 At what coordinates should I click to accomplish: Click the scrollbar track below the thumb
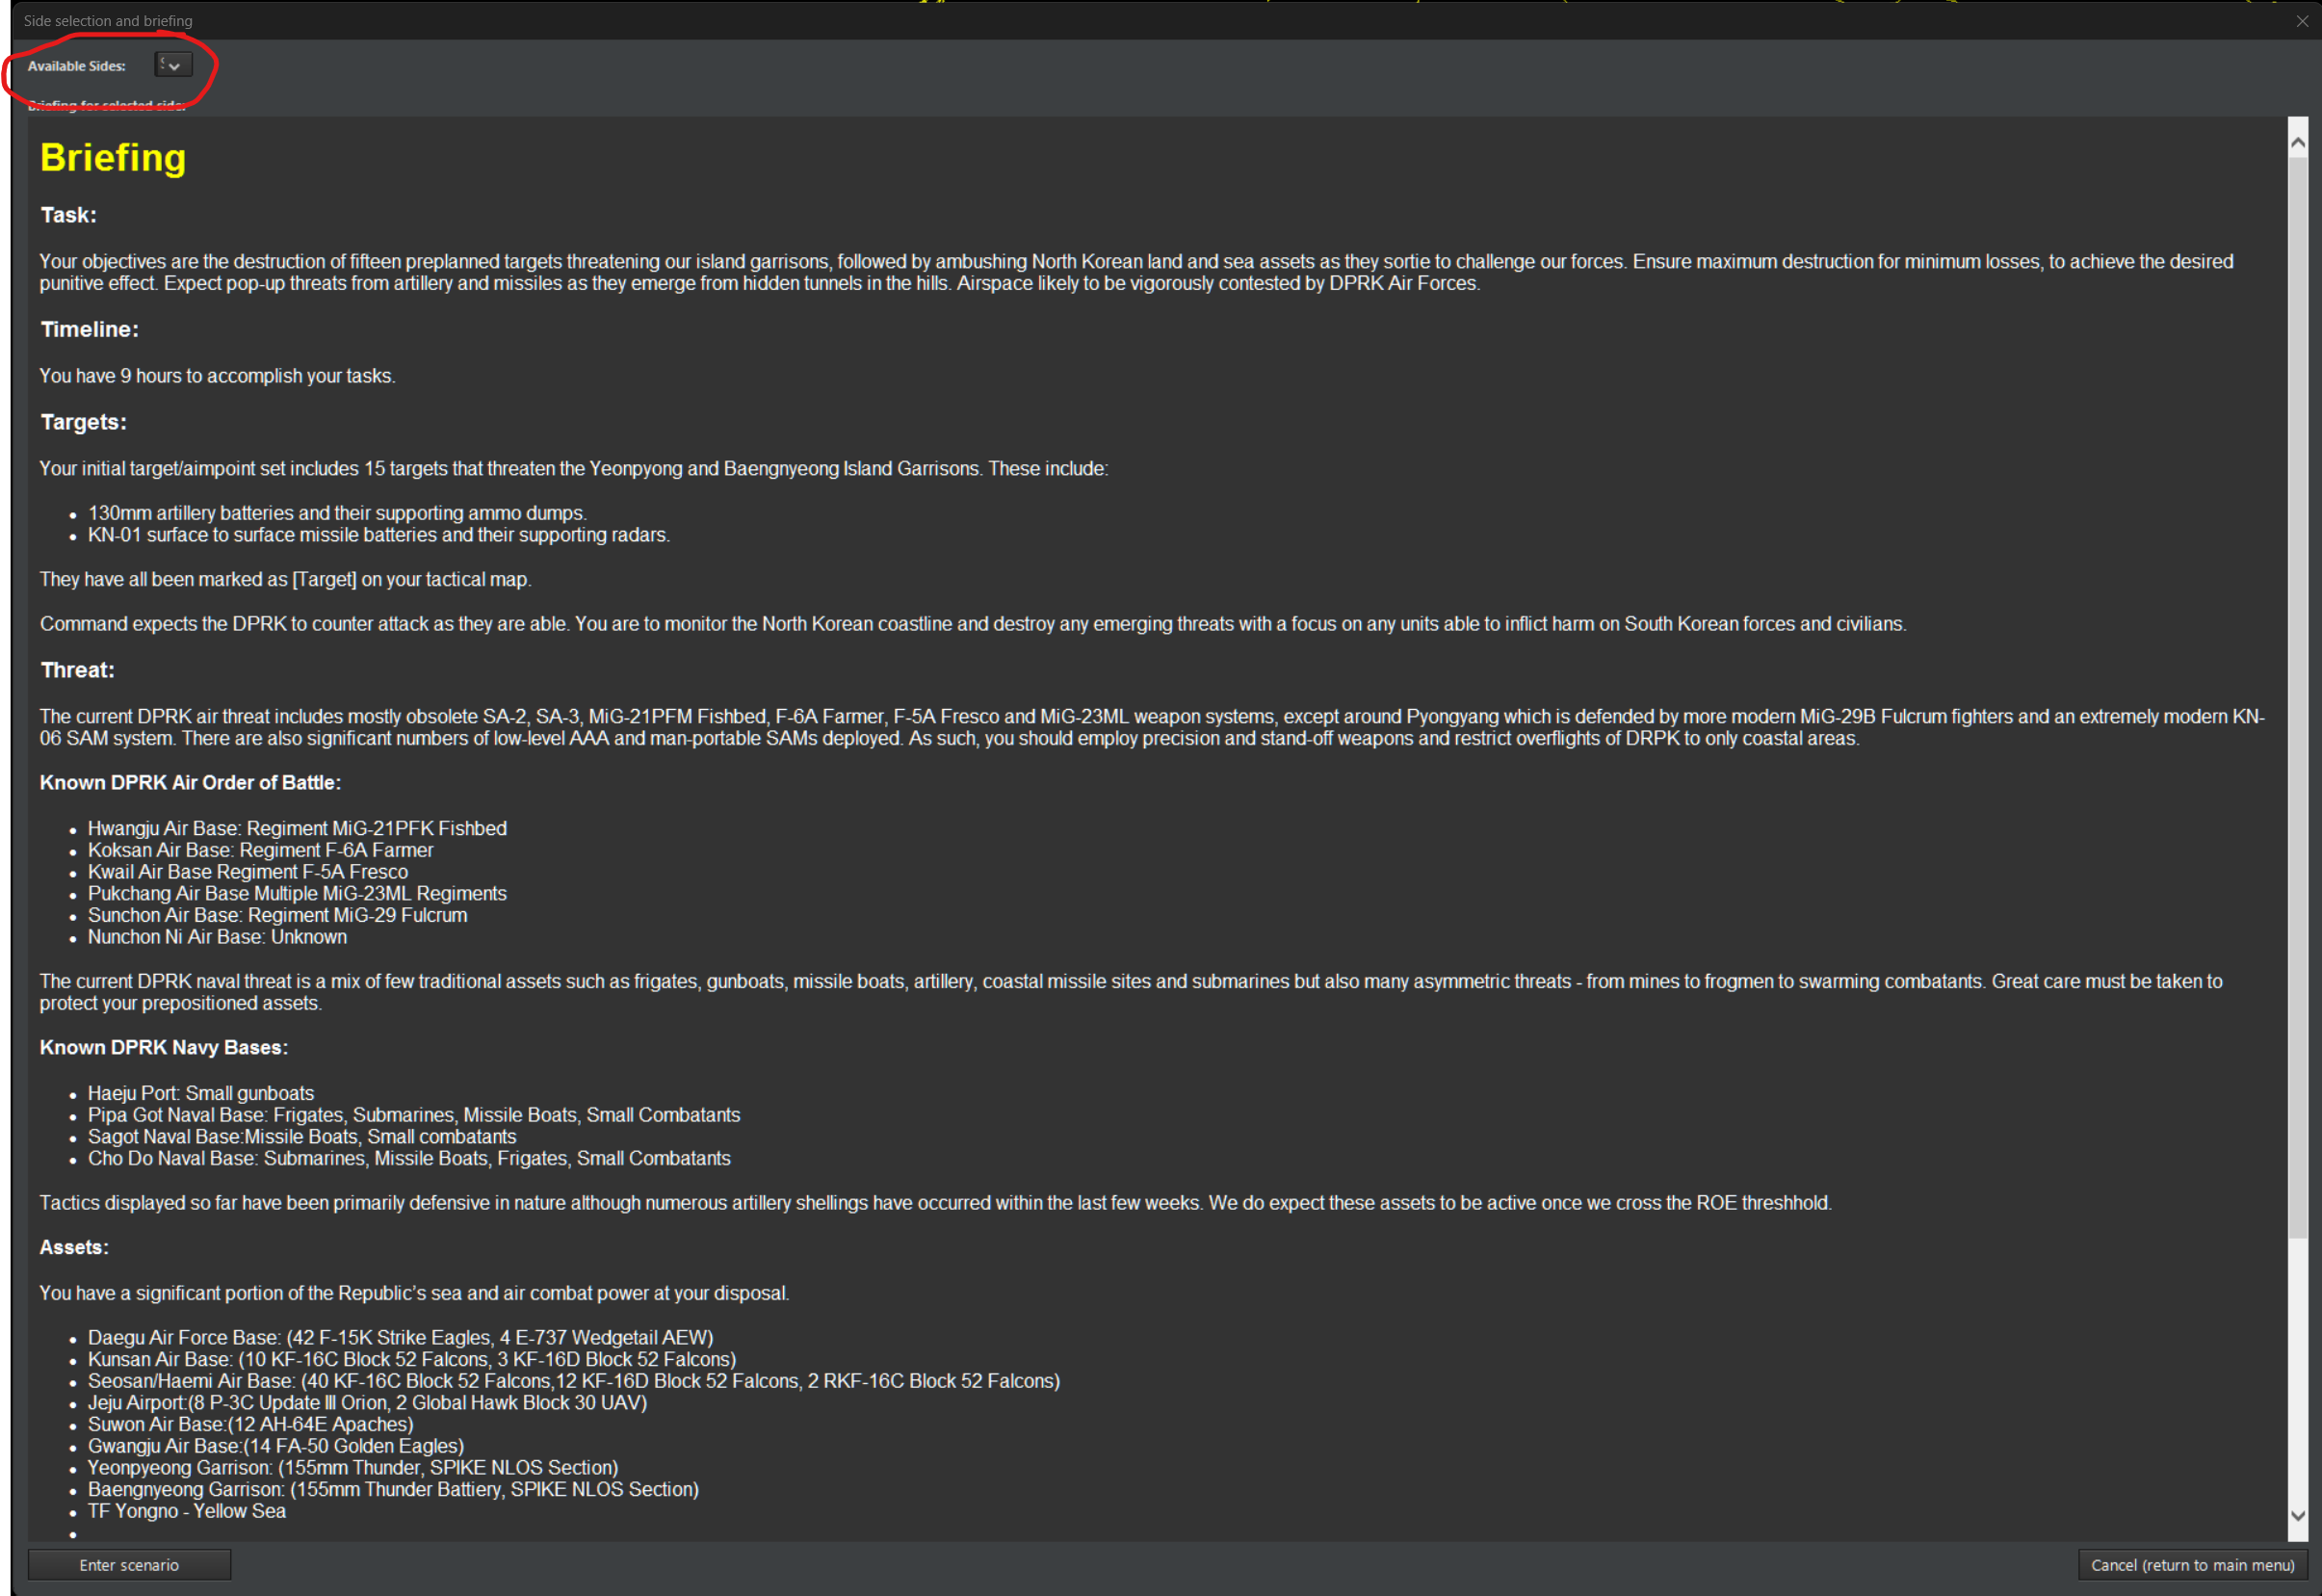tap(2298, 1370)
